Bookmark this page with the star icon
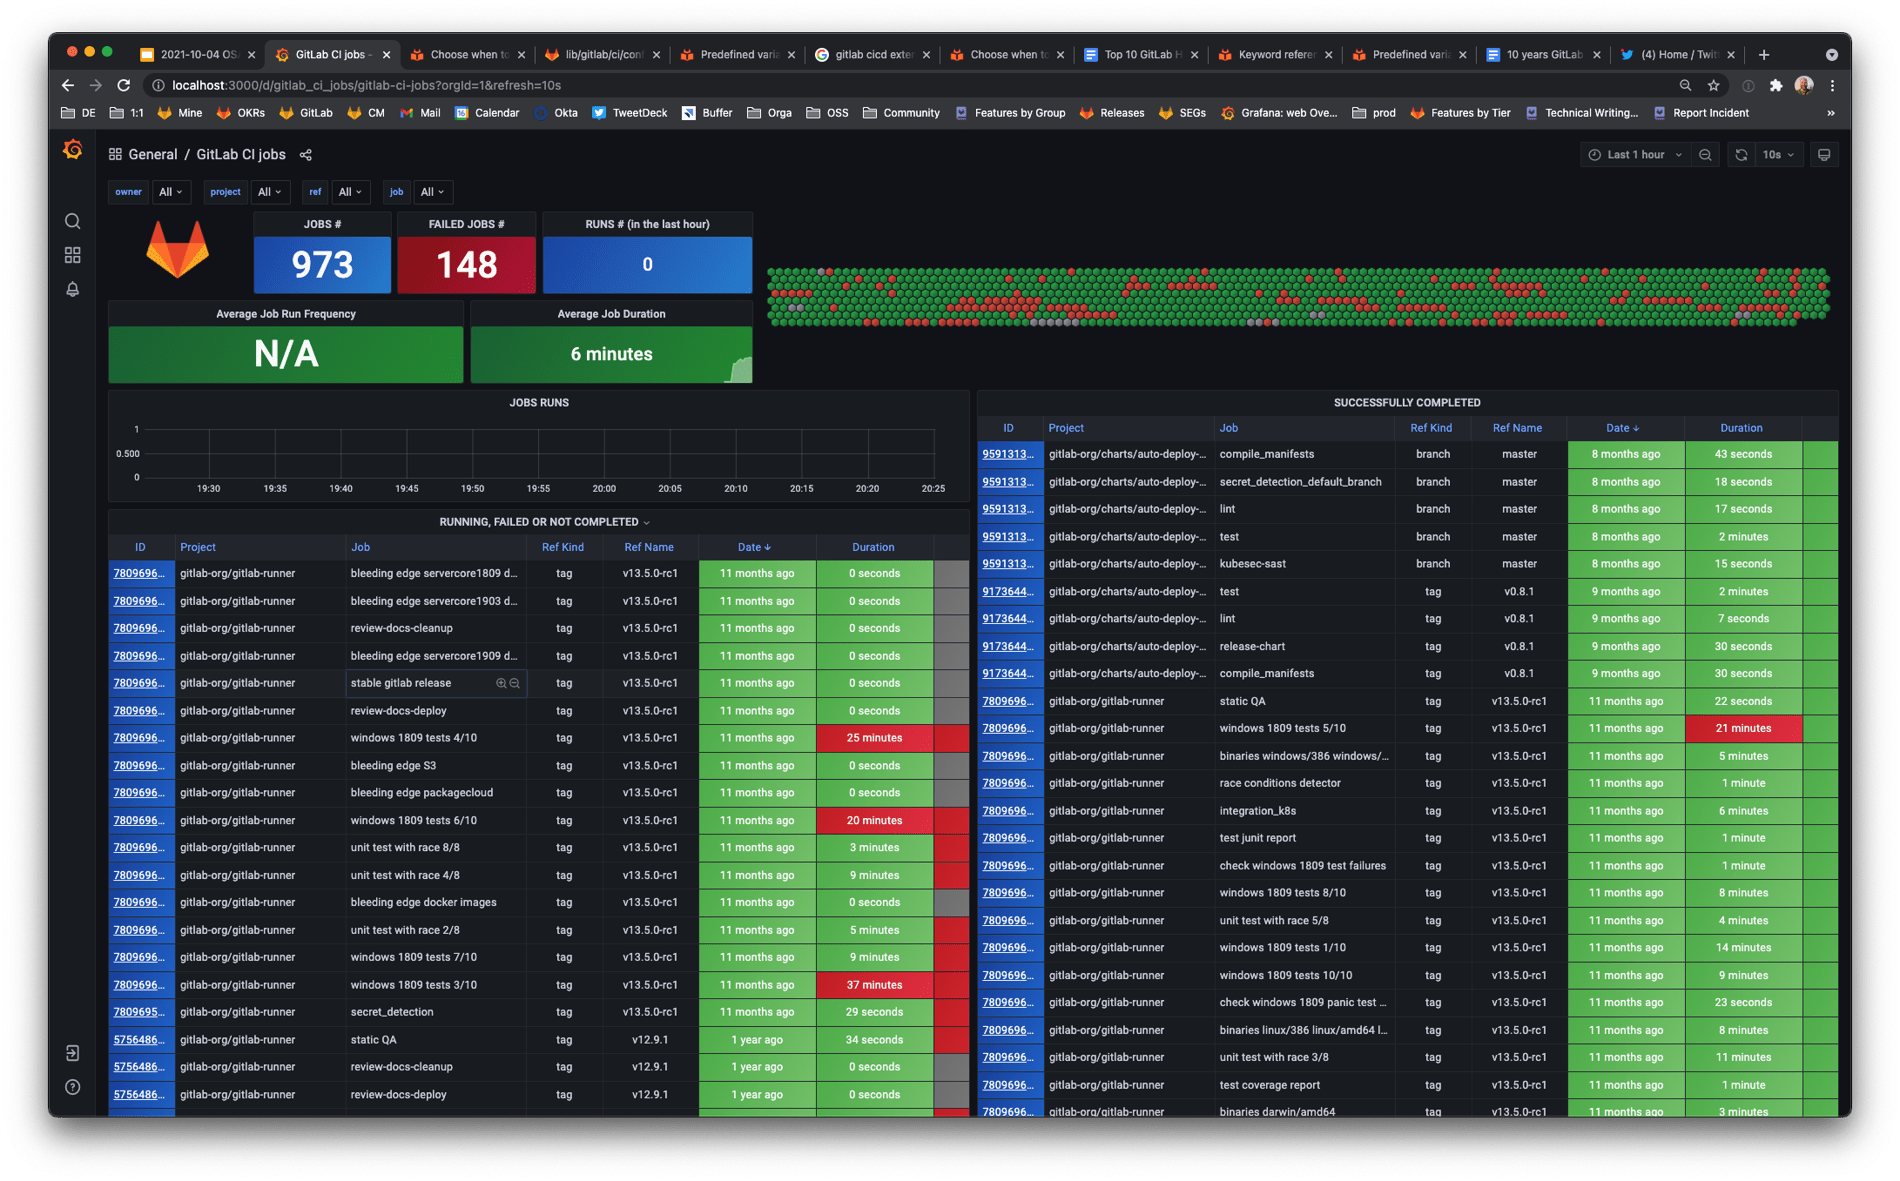This screenshot has width=1900, height=1181. 1714,85
